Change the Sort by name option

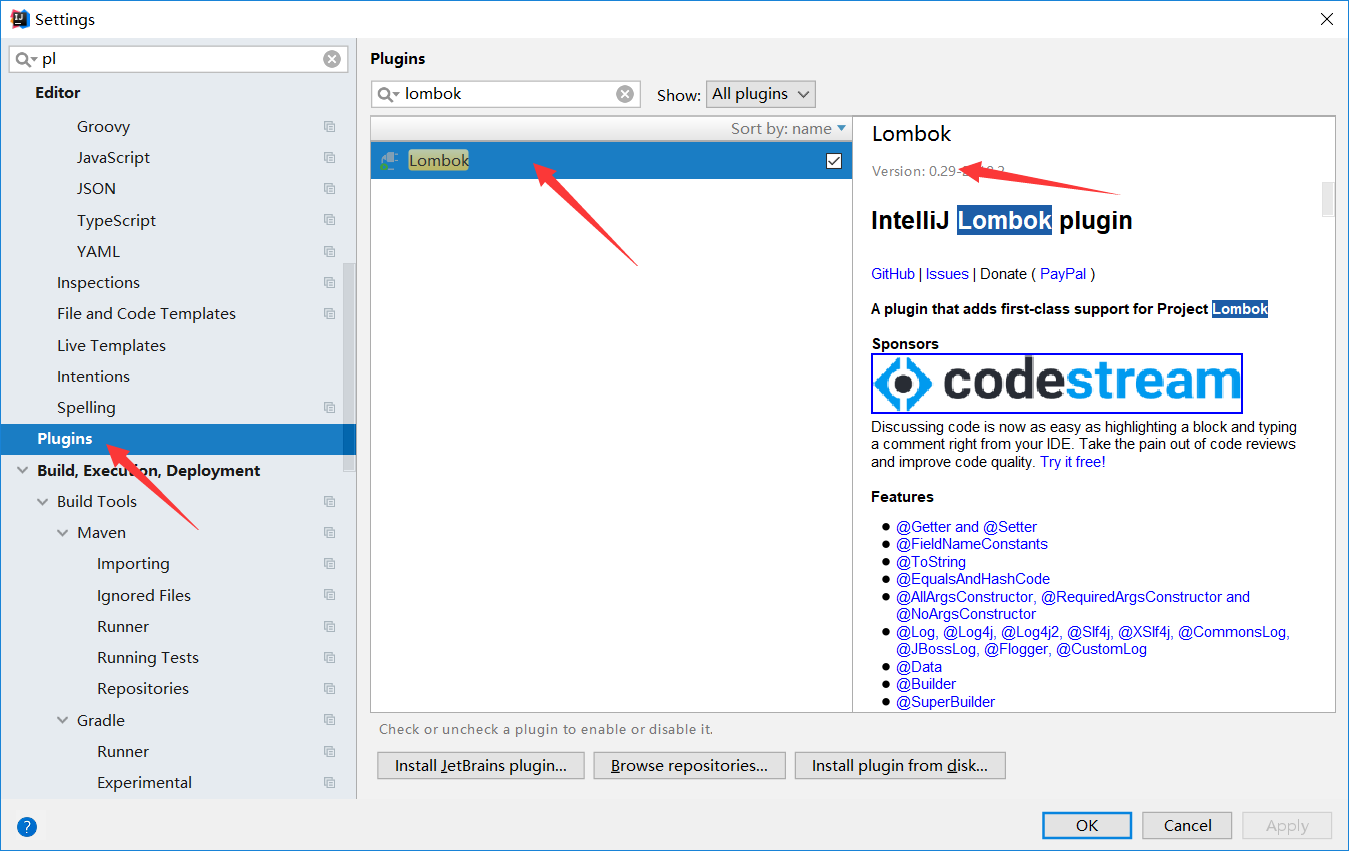pos(788,128)
